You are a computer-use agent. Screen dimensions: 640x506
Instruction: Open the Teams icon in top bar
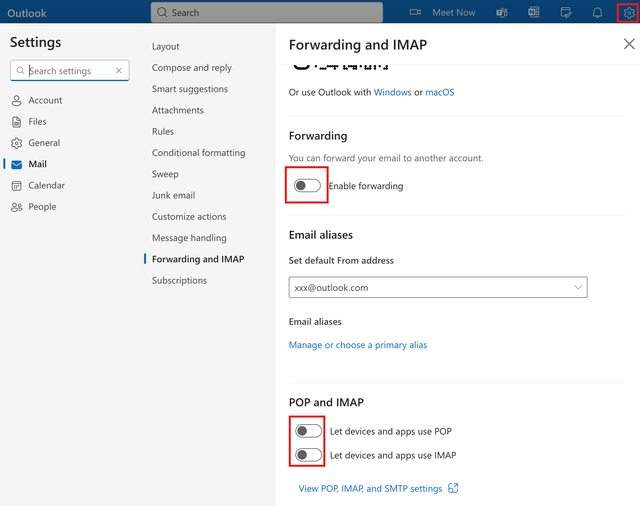(x=502, y=12)
